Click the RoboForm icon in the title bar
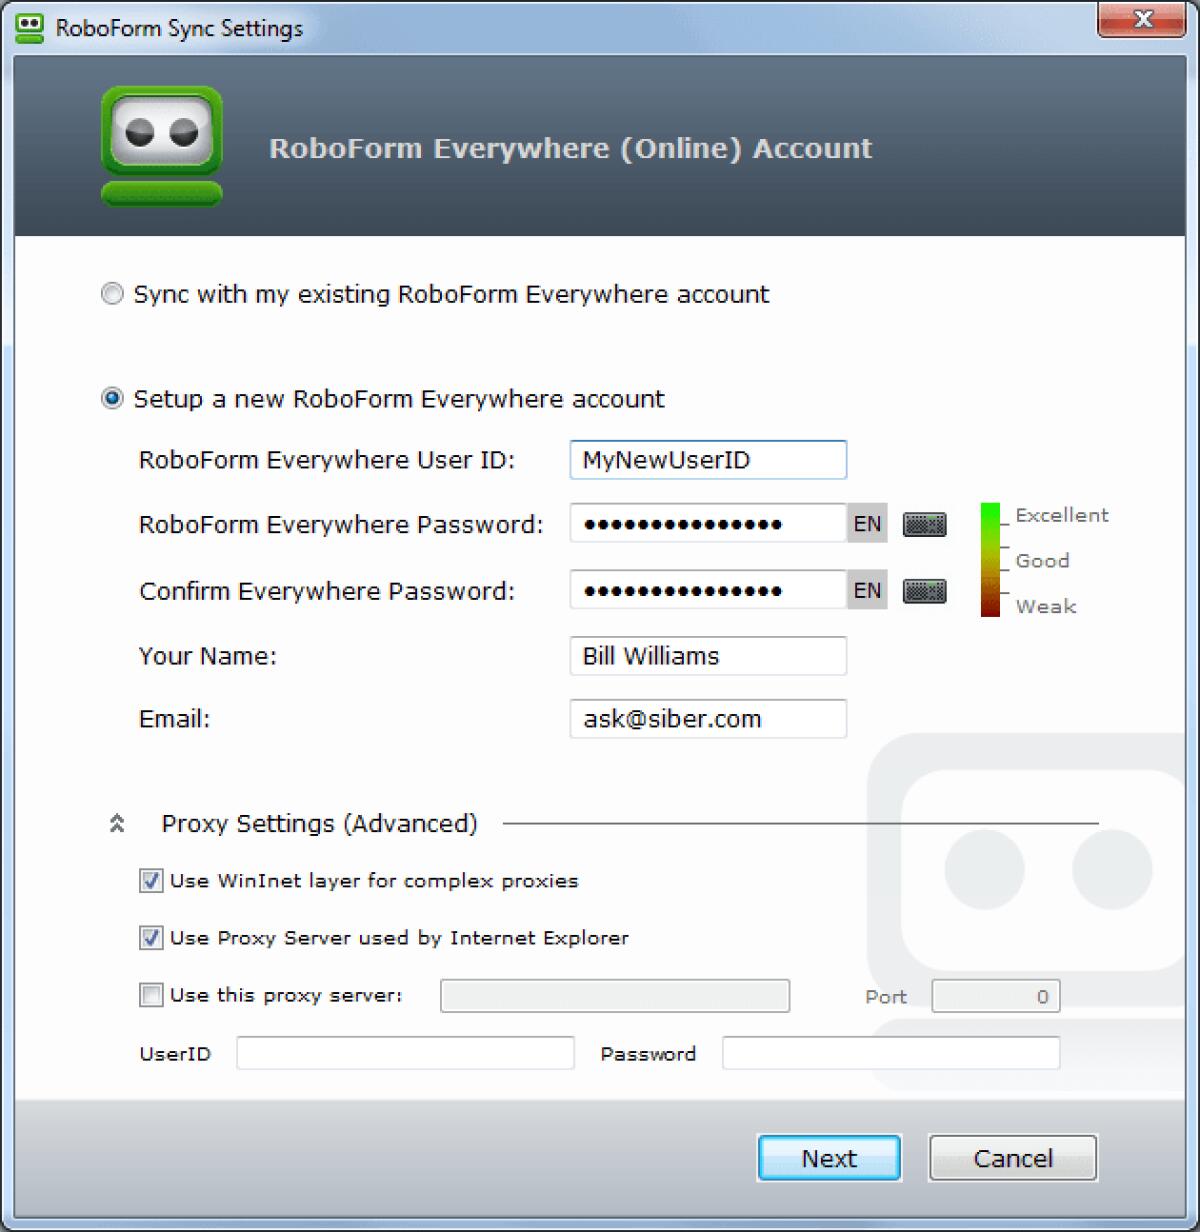This screenshot has width=1200, height=1232. tap(29, 27)
